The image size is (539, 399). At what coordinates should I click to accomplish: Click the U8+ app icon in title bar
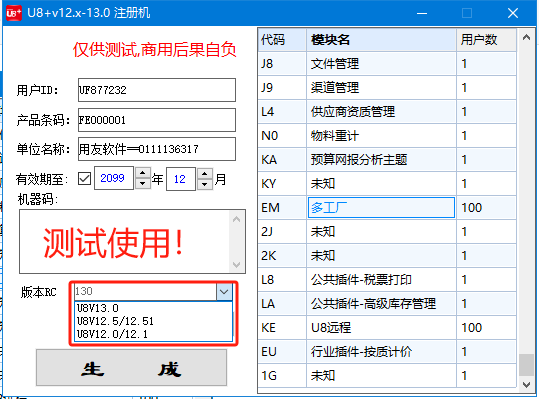point(14,13)
